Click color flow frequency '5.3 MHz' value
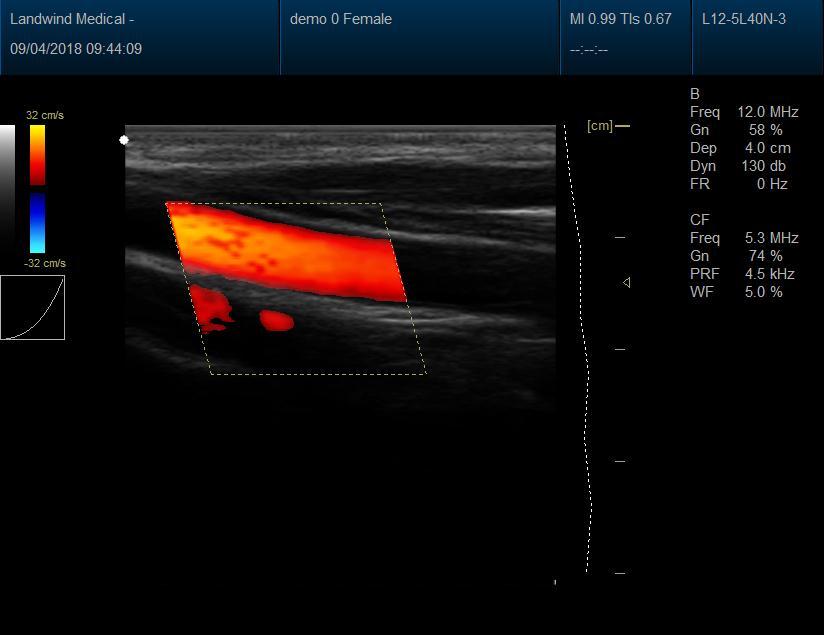The height and width of the screenshot is (635, 824). [771, 238]
